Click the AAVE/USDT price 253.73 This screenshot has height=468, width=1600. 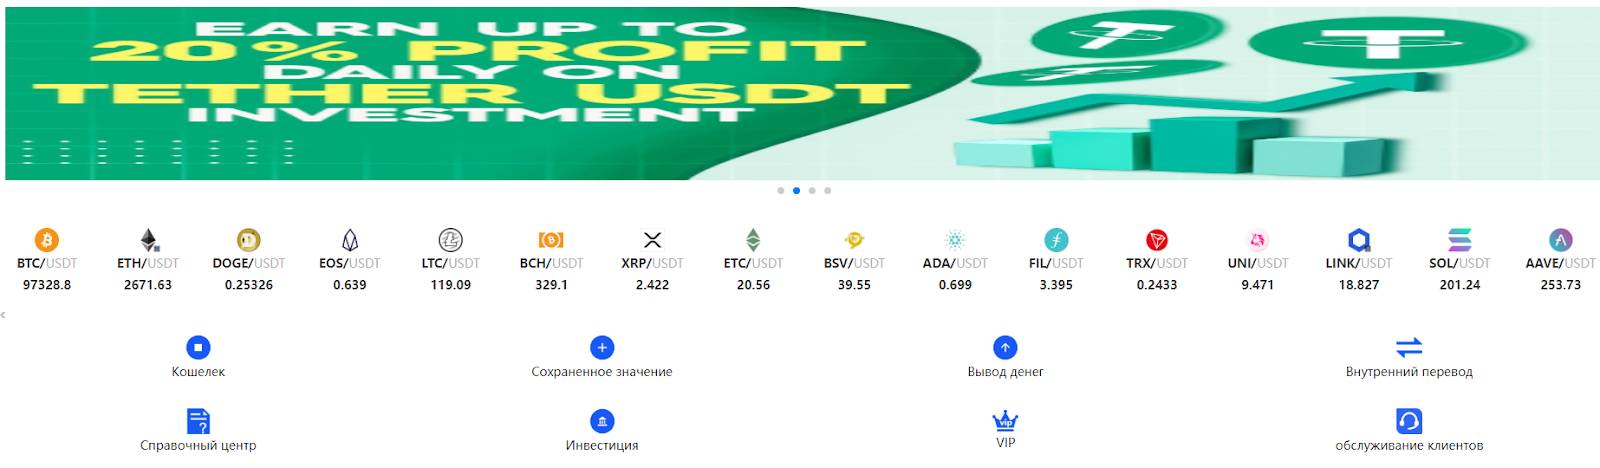click(1561, 285)
